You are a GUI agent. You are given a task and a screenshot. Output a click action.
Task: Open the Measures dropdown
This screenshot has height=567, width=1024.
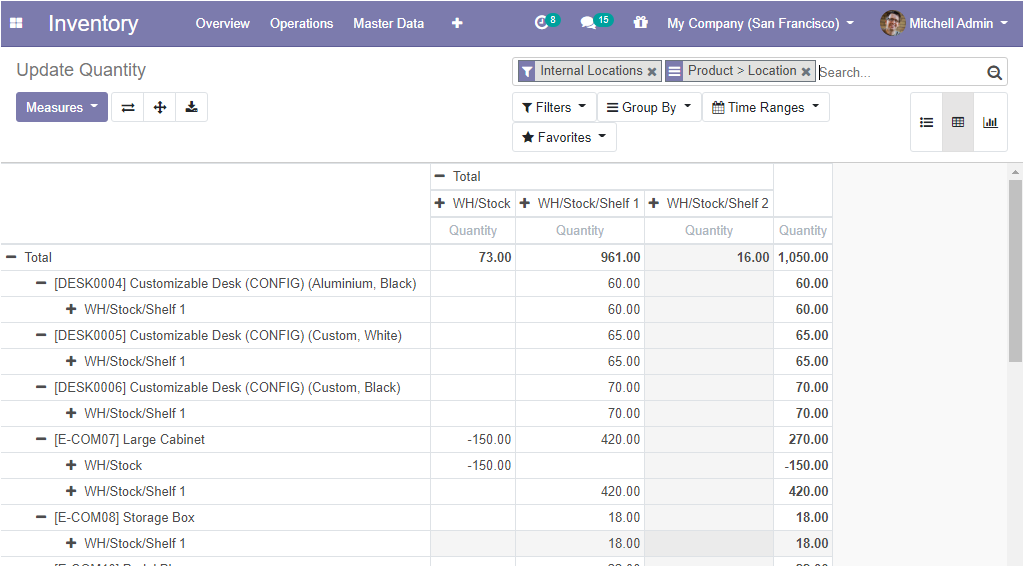pyautogui.click(x=62, y=107)
